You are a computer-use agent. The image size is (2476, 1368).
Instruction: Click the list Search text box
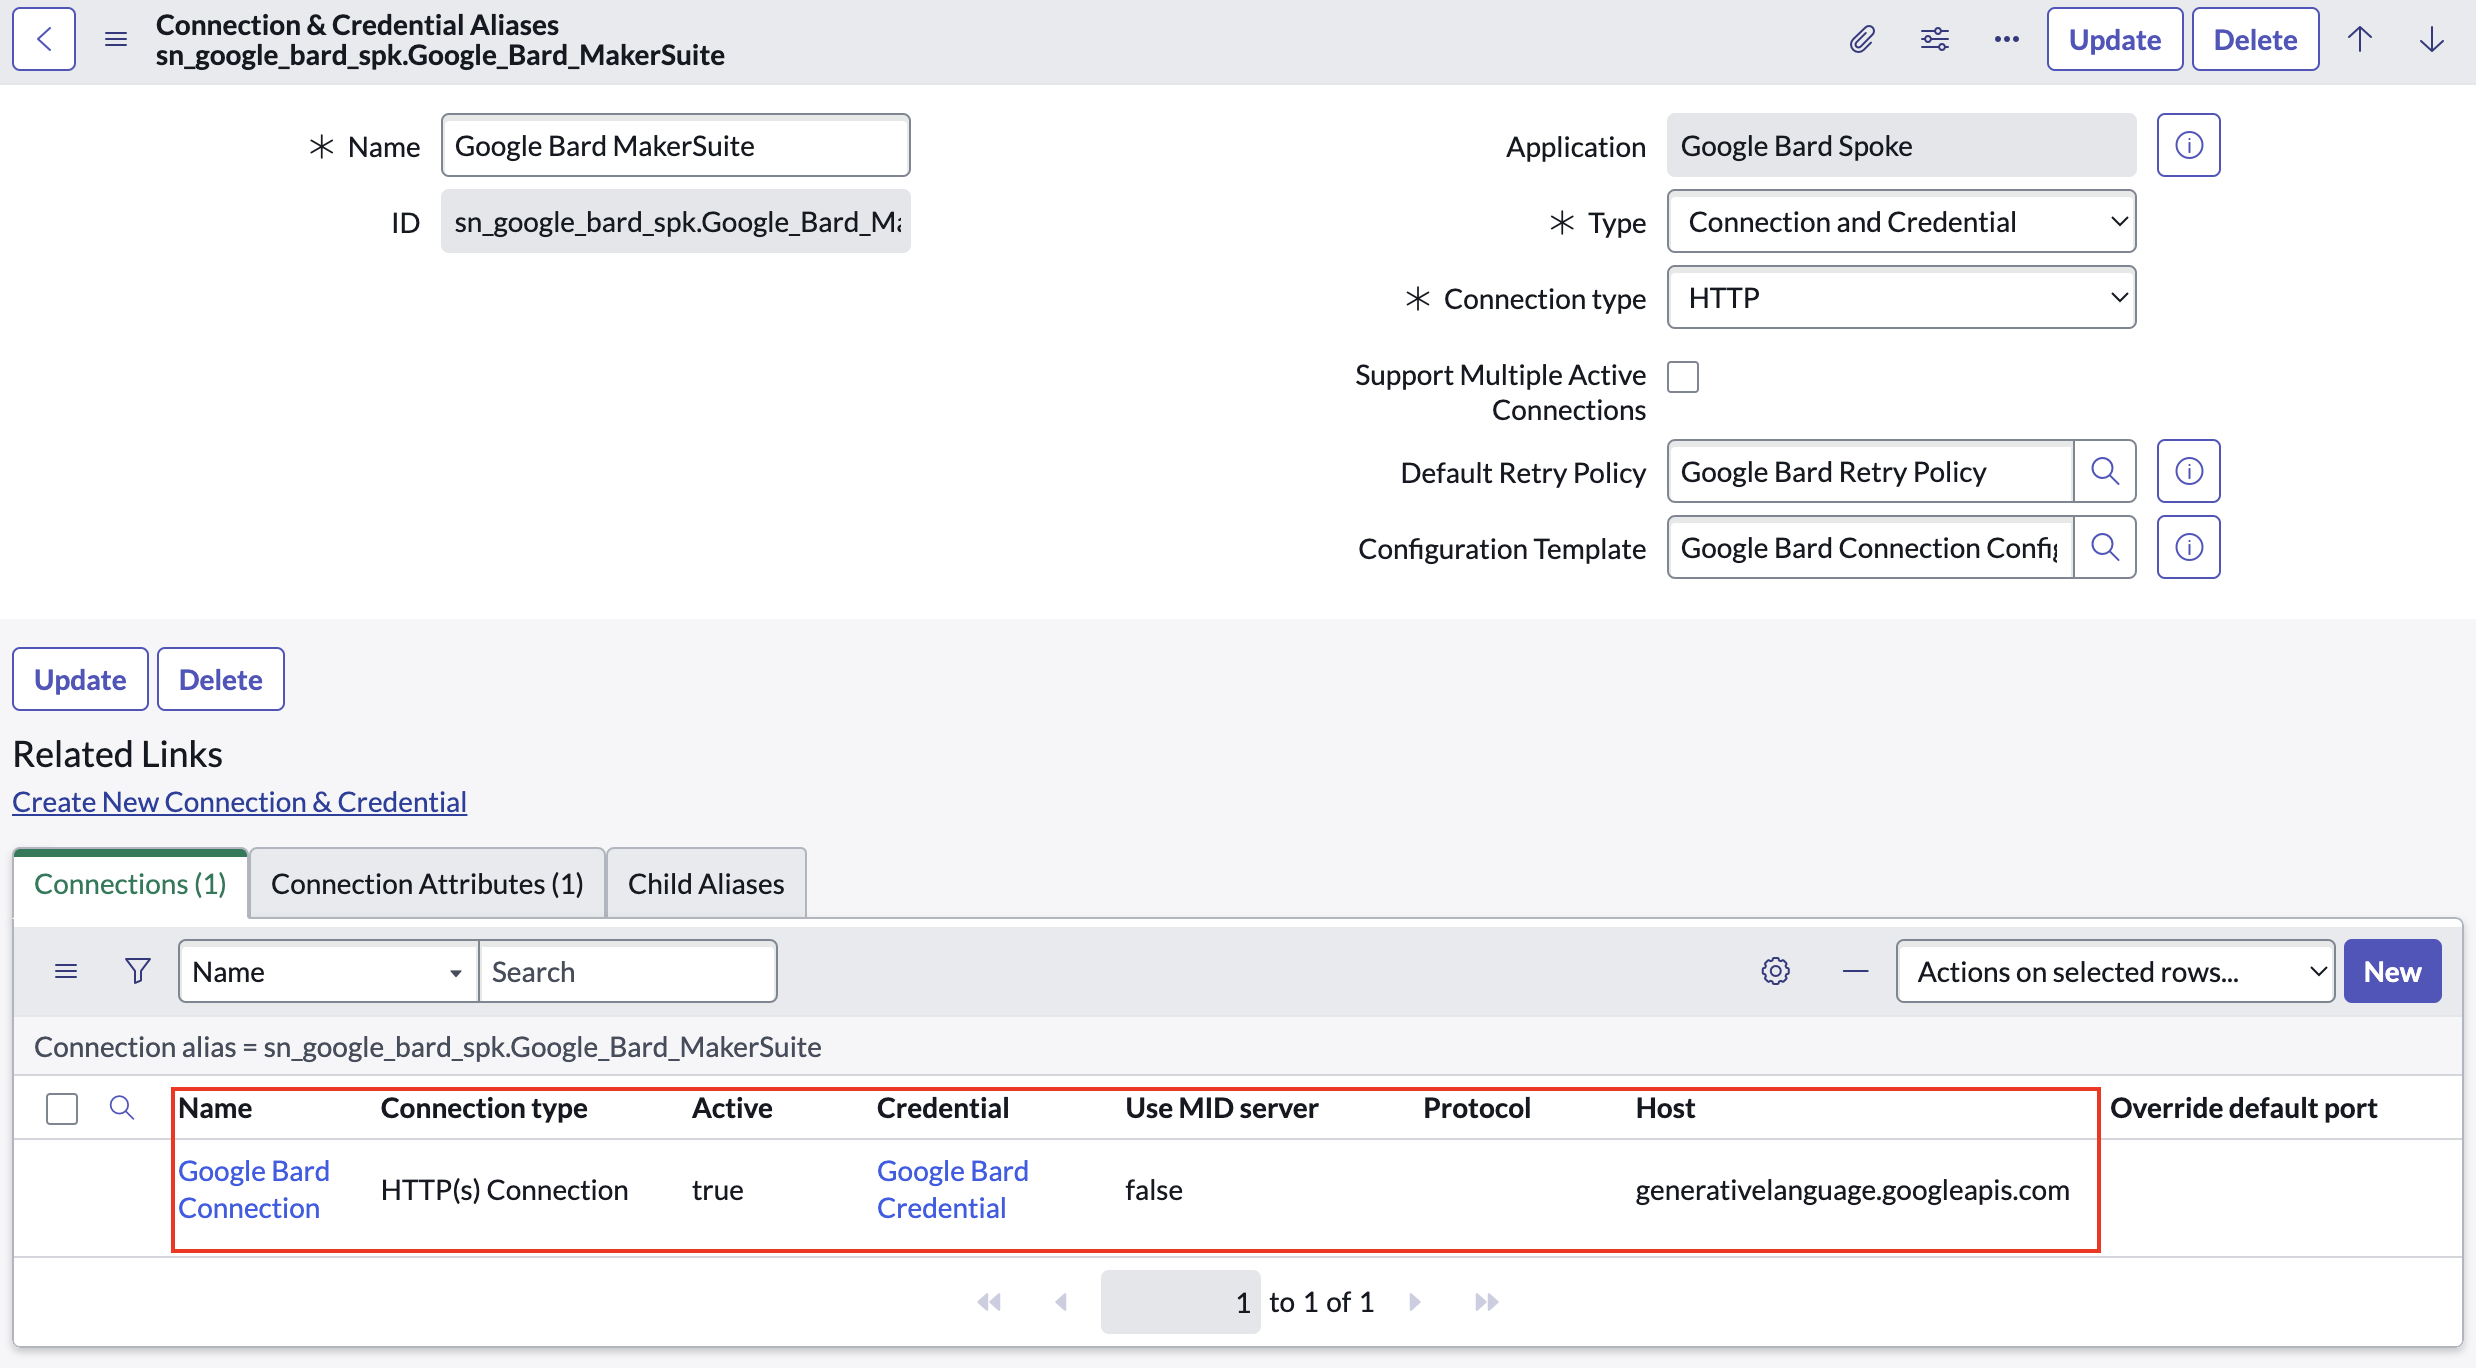click(x=628, y=972)
